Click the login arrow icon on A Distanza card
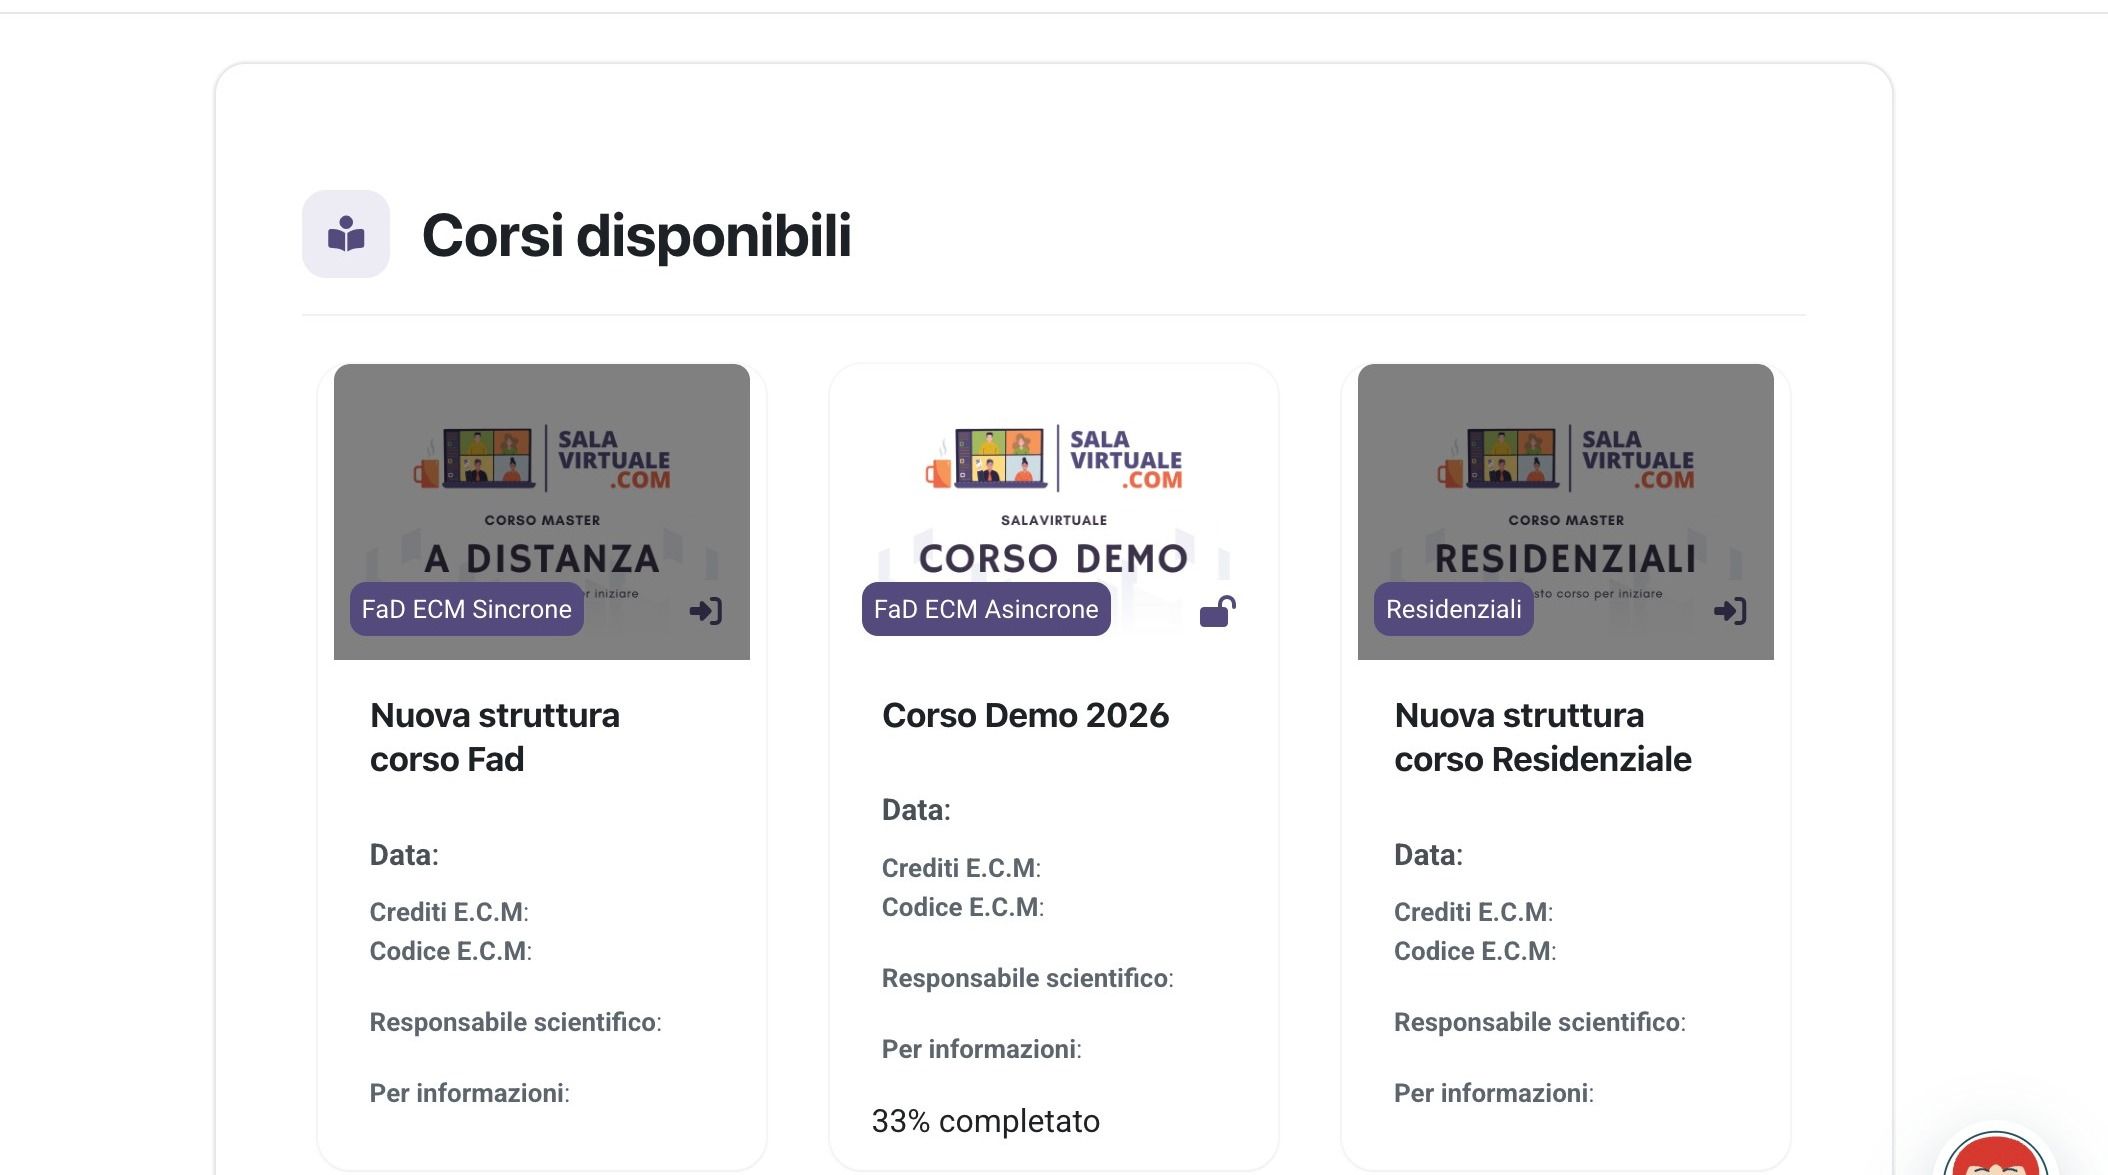This screenshot has height=1175, width=2108. 706,611
